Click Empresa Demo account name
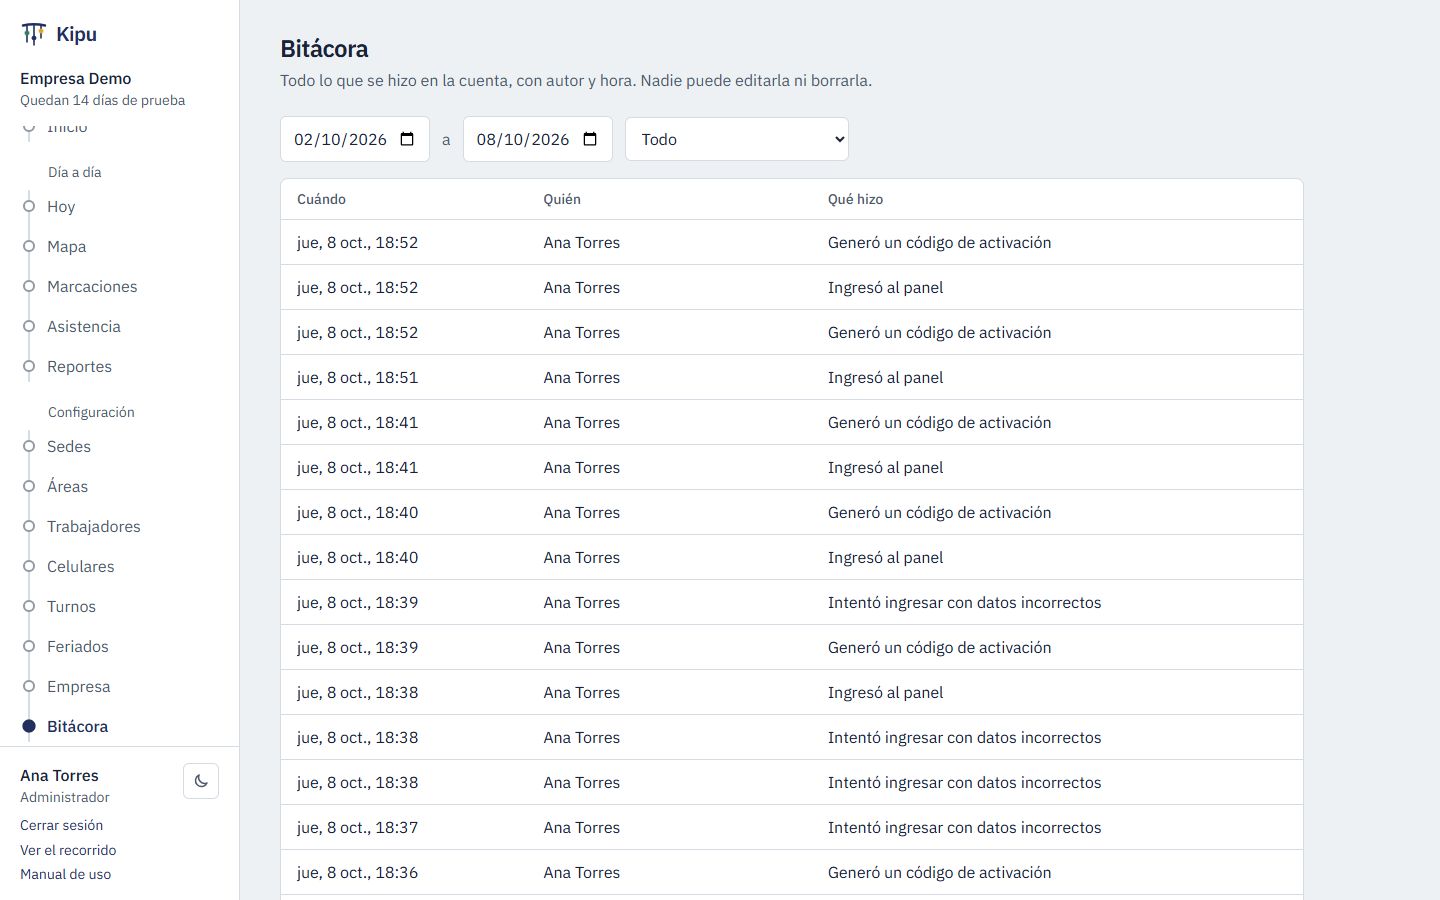1440x900 pixels. click(x=76, y=78)
